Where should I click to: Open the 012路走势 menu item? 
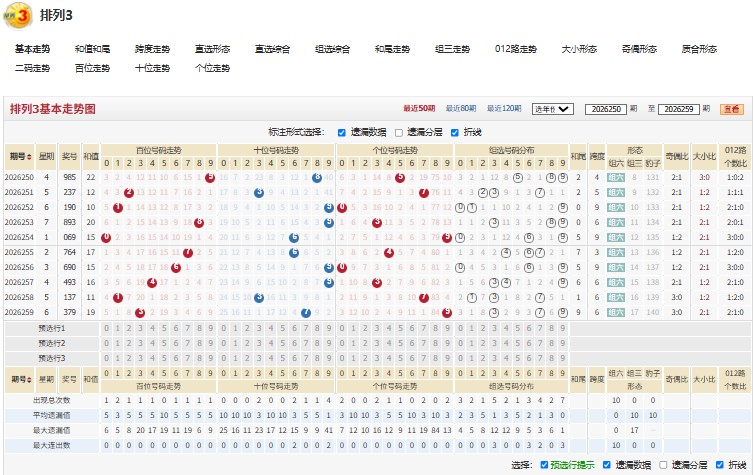[516, 49]
